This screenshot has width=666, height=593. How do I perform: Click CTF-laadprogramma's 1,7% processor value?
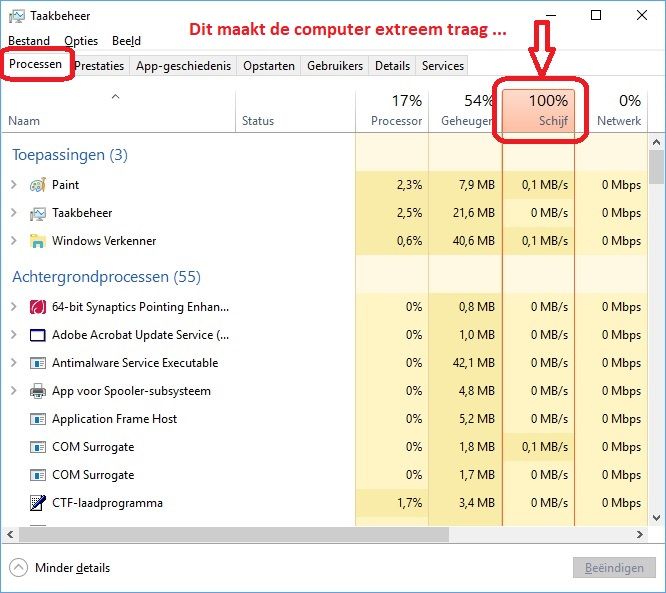point(409,503)
